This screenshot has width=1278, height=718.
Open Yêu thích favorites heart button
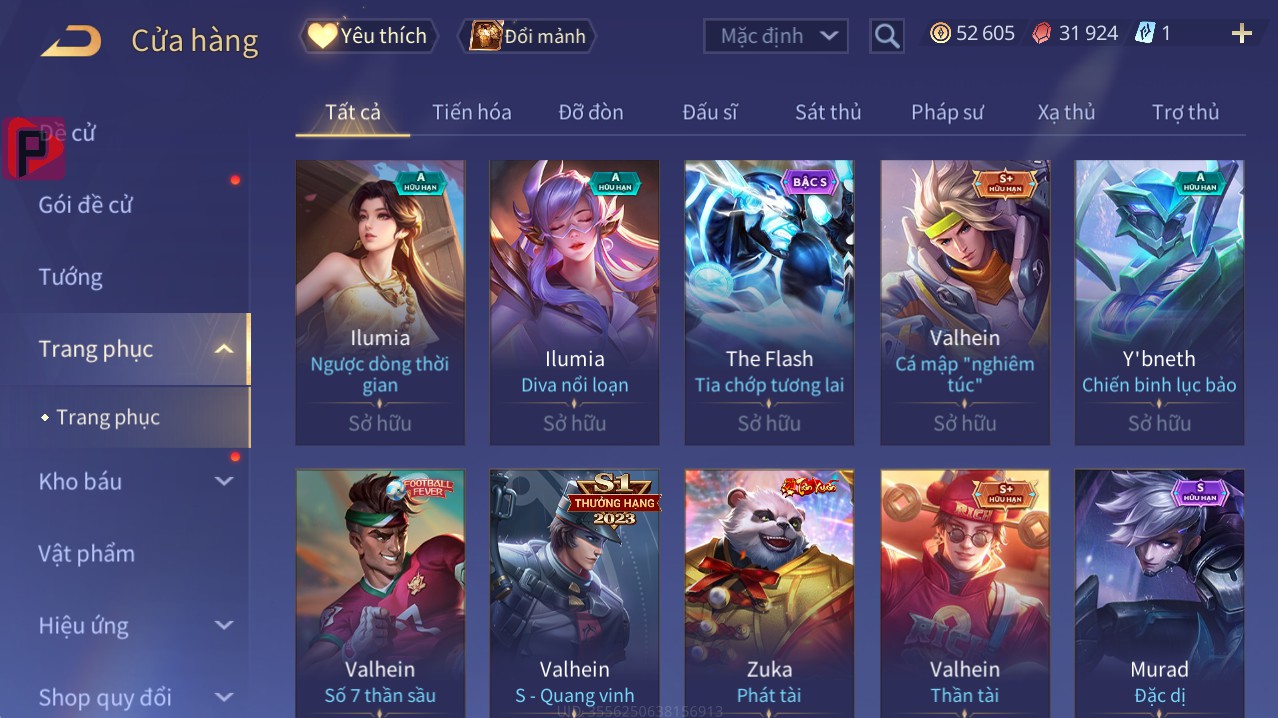[x=368, y=36]
